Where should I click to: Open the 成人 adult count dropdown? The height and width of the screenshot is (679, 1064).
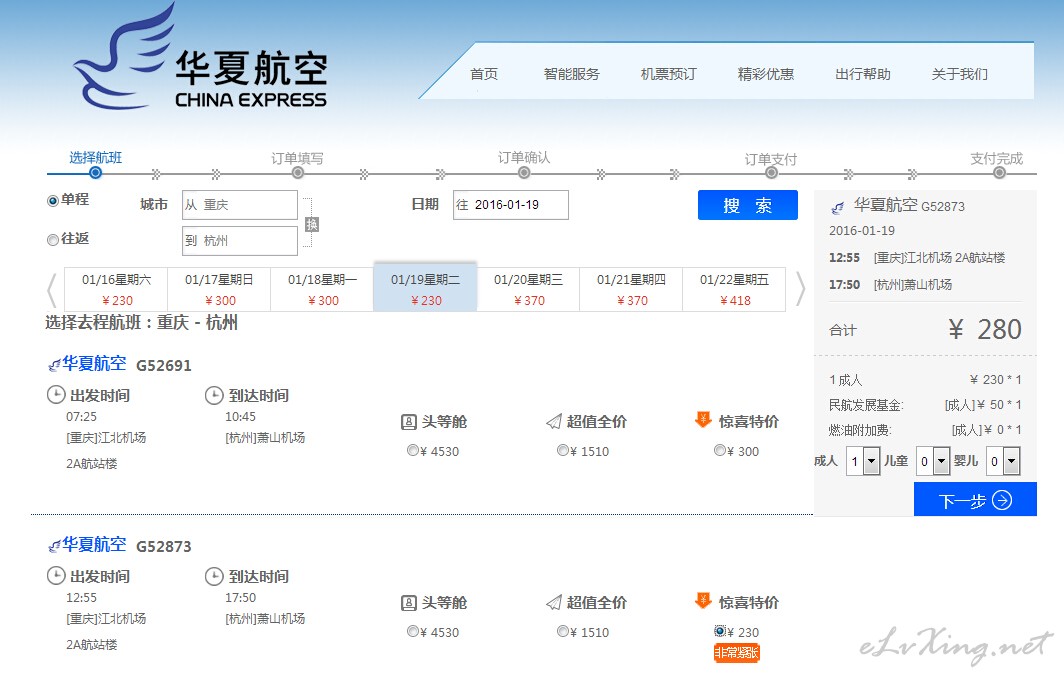coord(862,461)
